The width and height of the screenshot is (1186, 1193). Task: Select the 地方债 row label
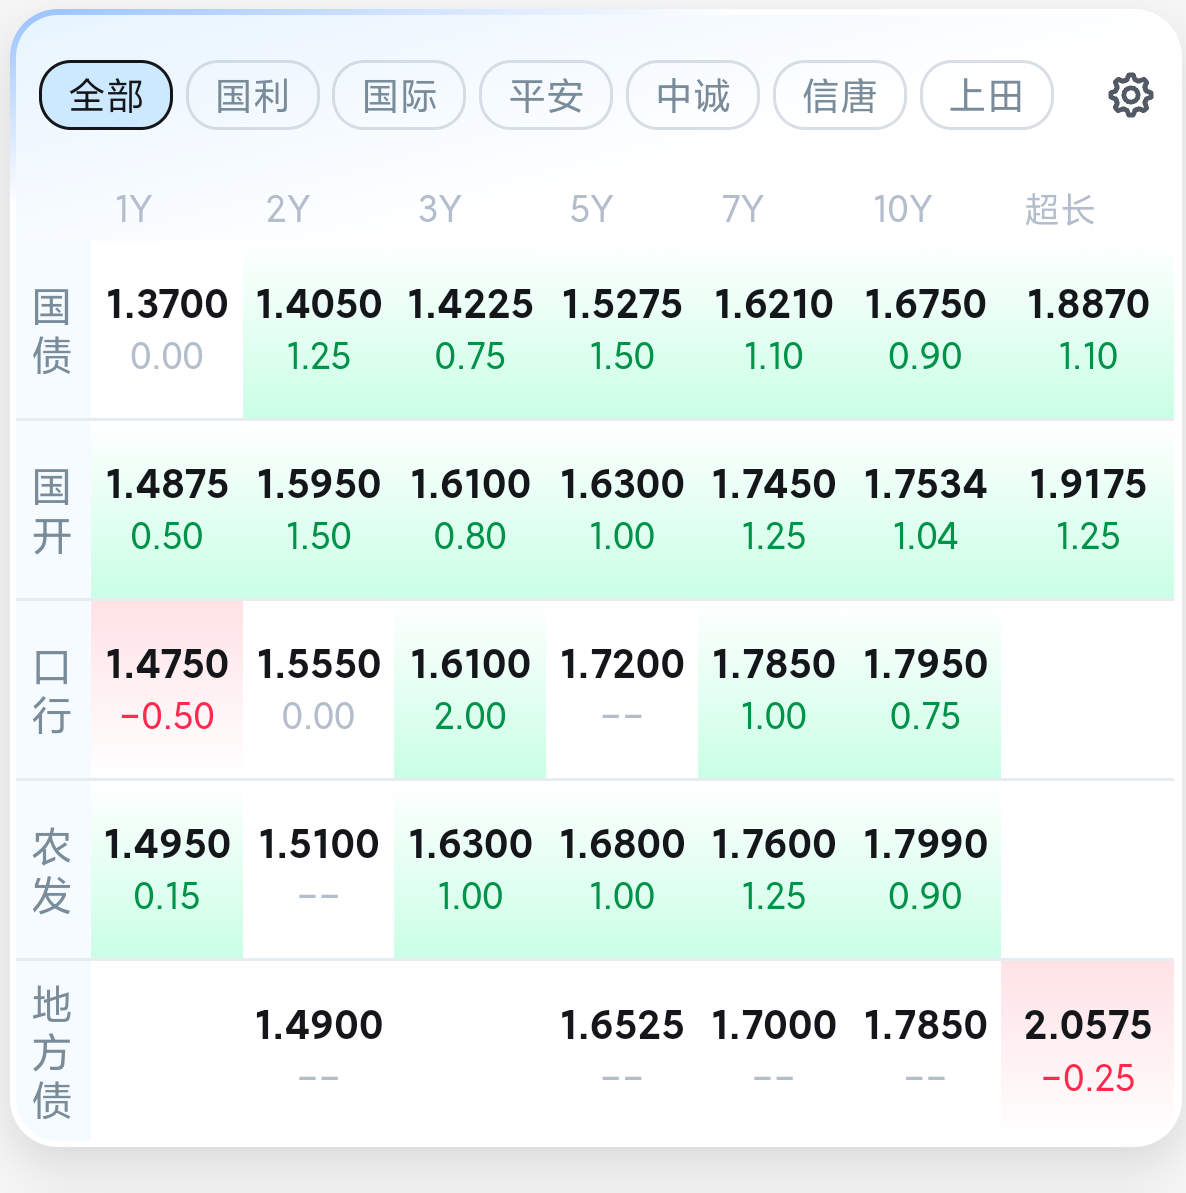[x=52, y=1052]
